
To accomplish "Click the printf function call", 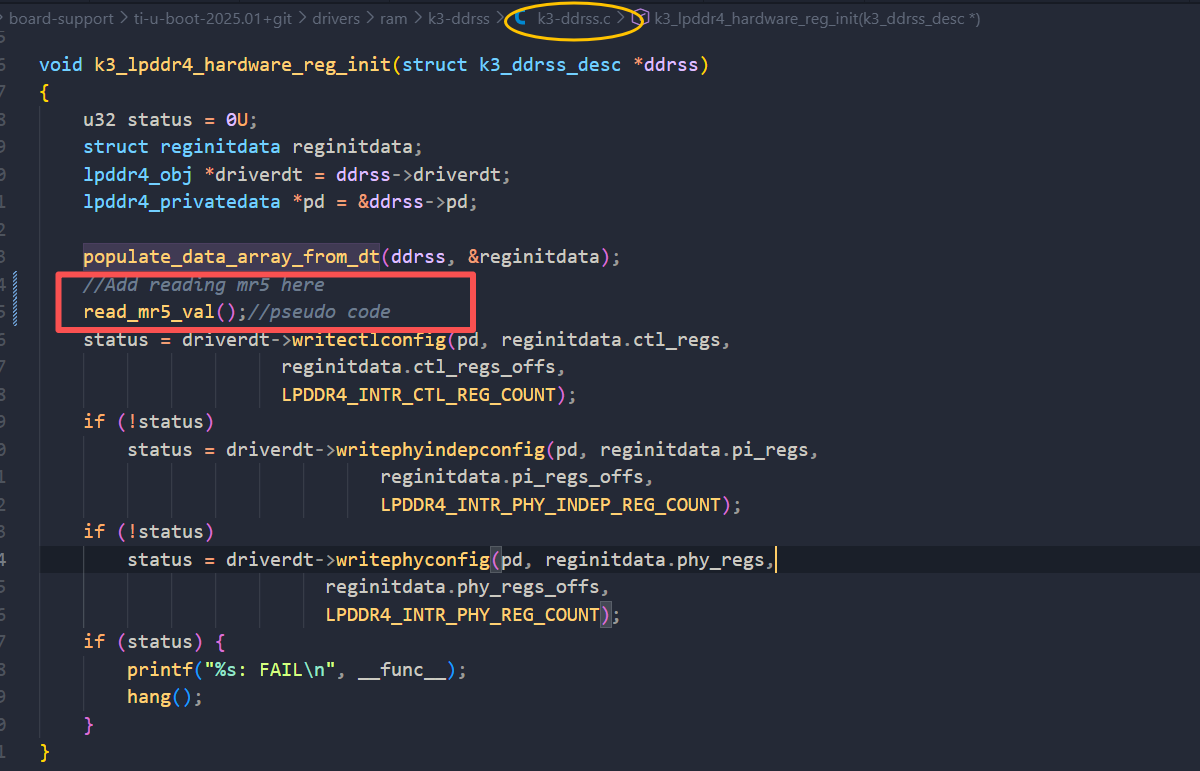I will [160, 670].
